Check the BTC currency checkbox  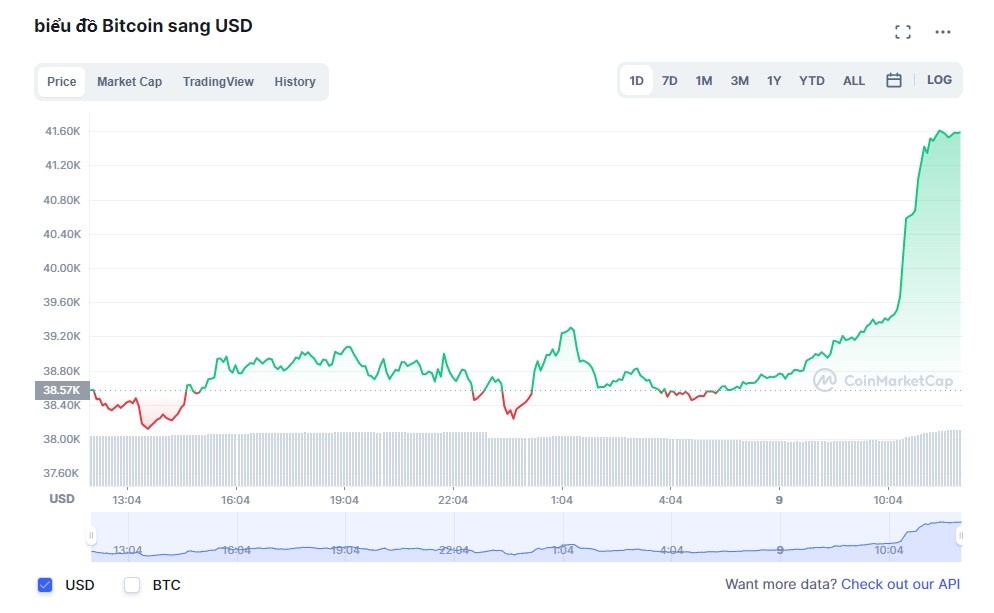131,585
